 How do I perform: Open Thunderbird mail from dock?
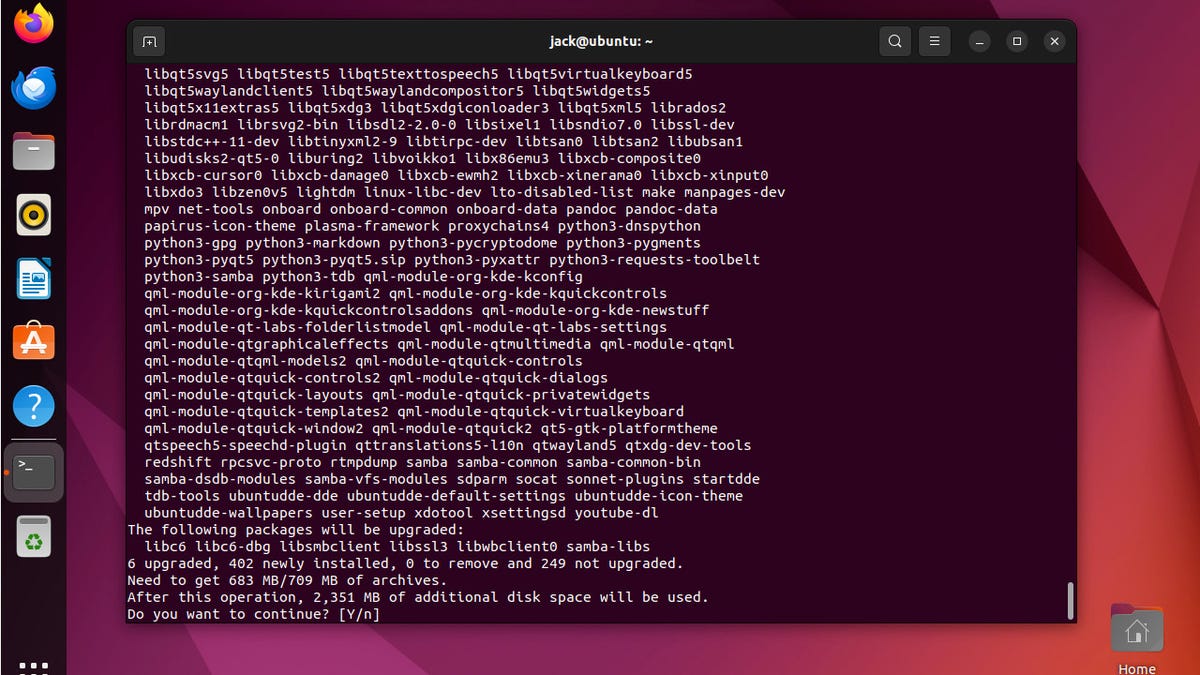tap(34, 88)
